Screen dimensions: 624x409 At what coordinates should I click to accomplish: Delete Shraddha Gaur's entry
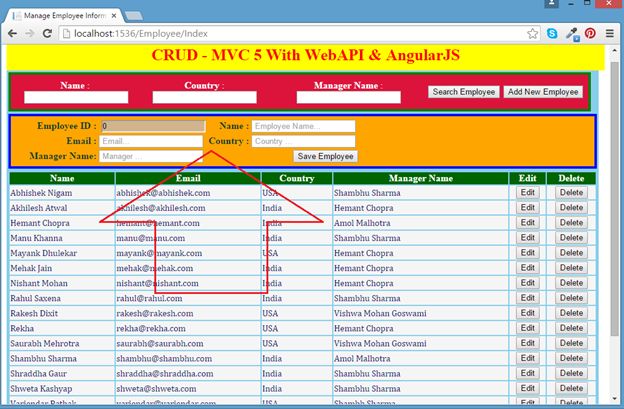571,374
